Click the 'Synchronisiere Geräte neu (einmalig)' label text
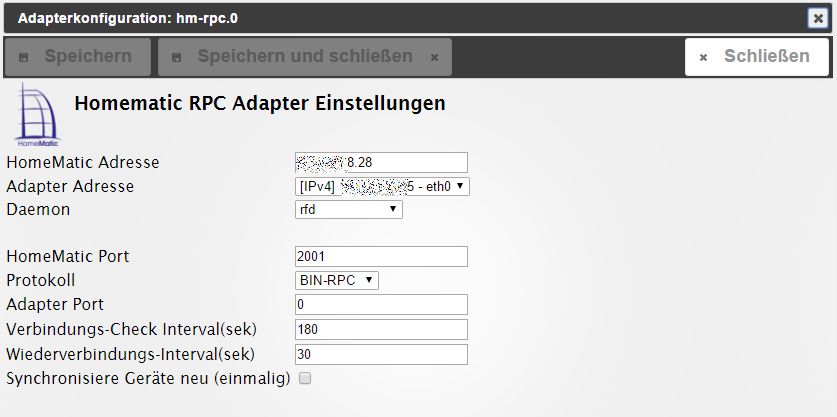Viewport: 837px width, 417px height. tap(148, 378)
